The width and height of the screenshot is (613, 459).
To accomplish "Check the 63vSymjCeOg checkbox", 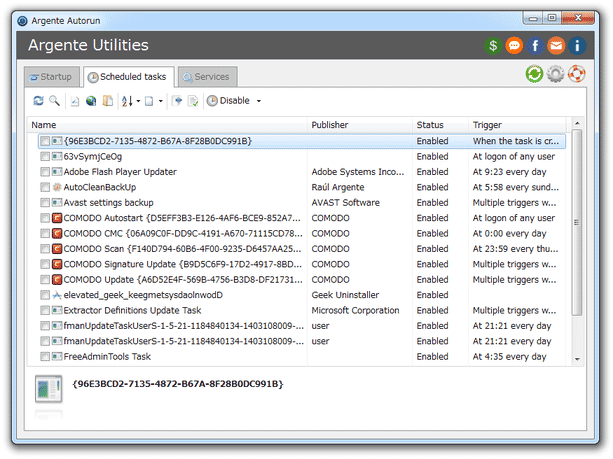I will click(x=45, y=157).
